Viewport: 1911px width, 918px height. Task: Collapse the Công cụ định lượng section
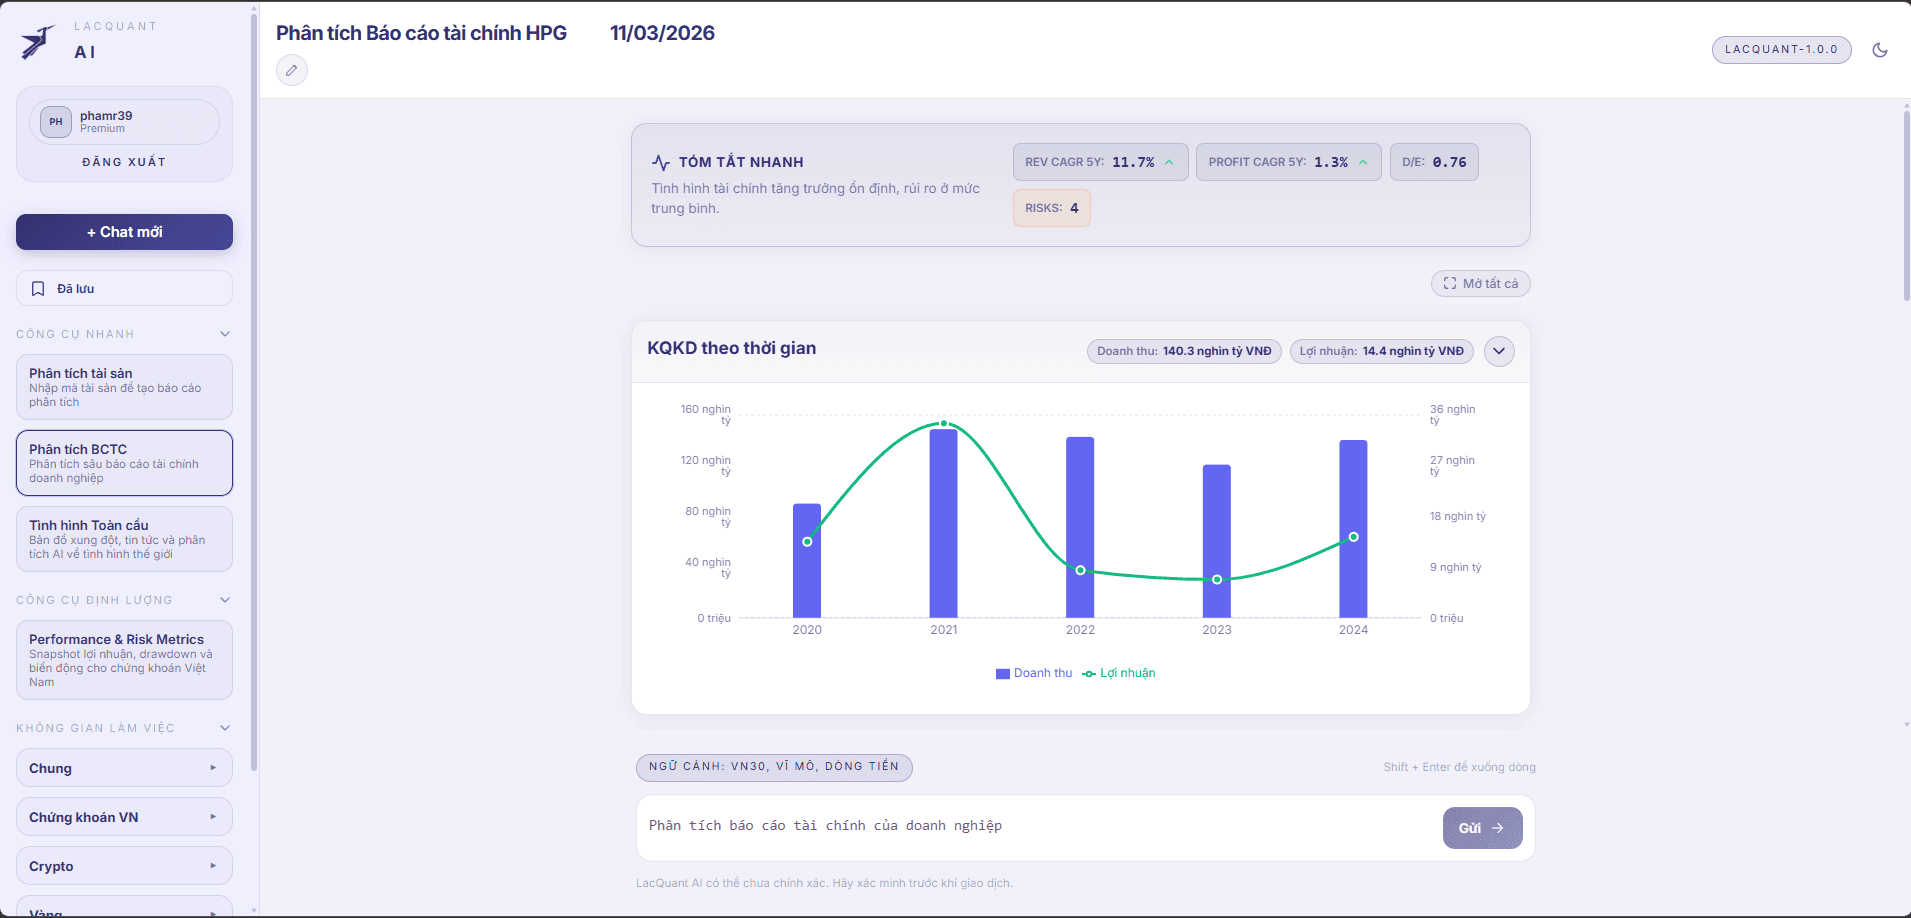coord(225,600)
